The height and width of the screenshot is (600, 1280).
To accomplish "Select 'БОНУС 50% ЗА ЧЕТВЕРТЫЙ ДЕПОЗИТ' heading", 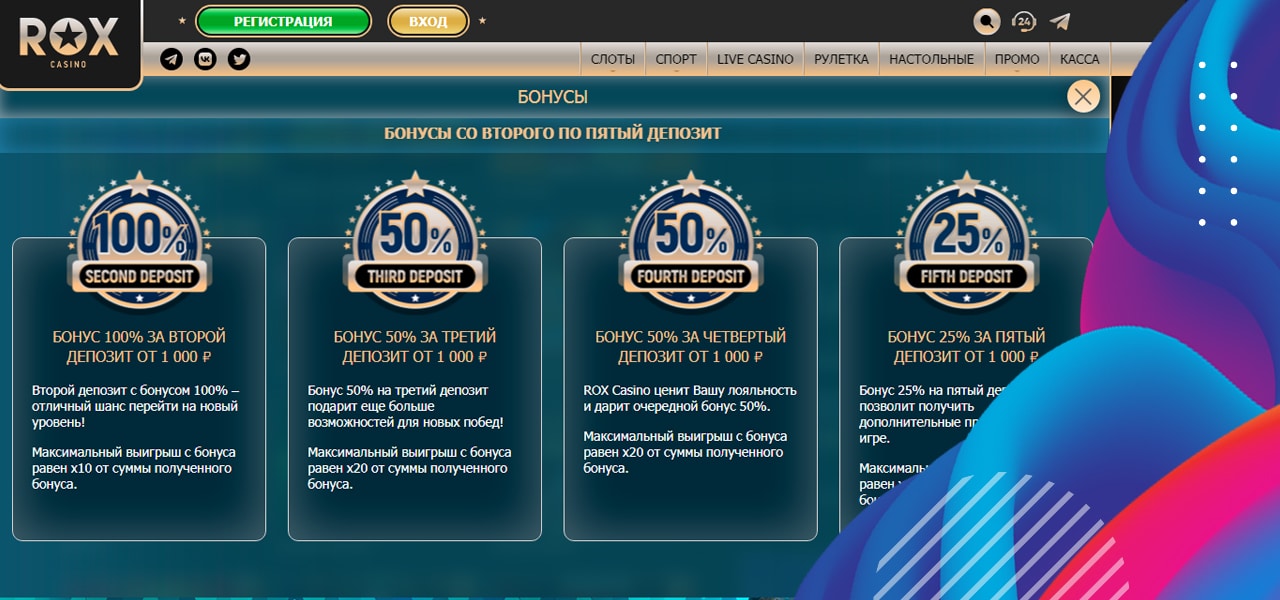I will pos(691,347).
